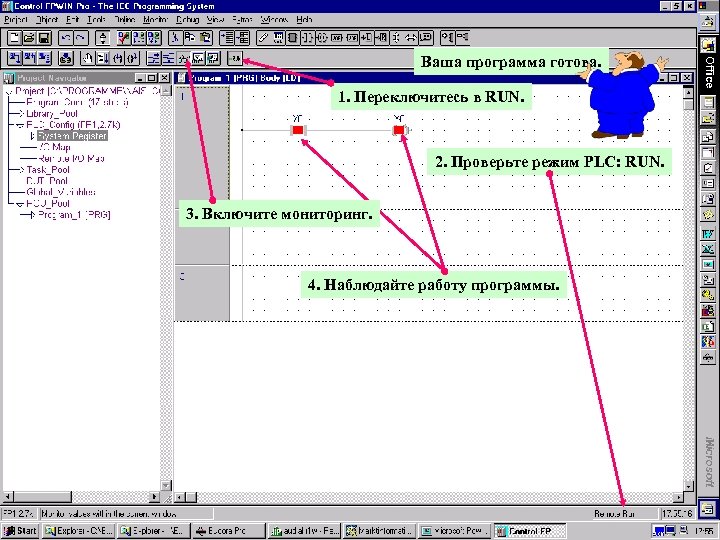This screenshot has height=540, width=720.
Task: Click the navigator horizontal scrollbar left arrow
Action: pos(7,497)
